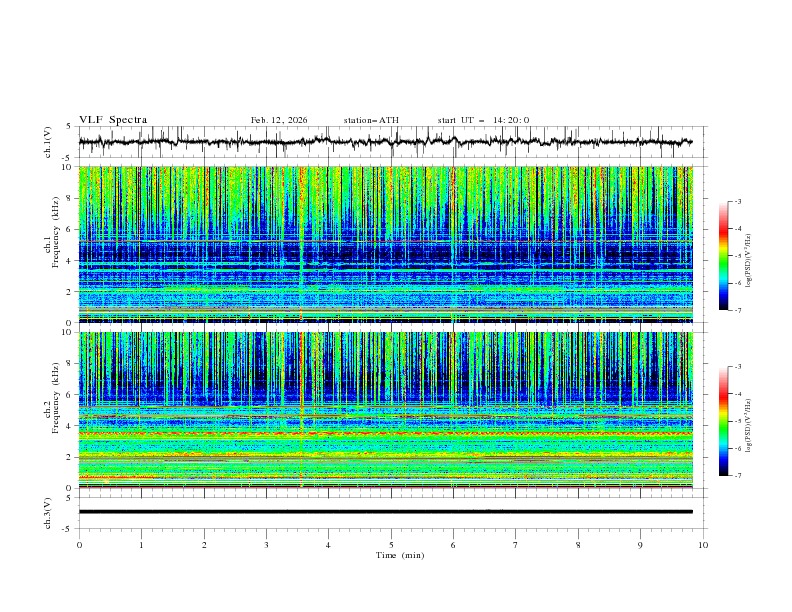Click the "Time (min)" x-axis label
This screenshot has height=612, width=792.
click(x=400, y=555)
